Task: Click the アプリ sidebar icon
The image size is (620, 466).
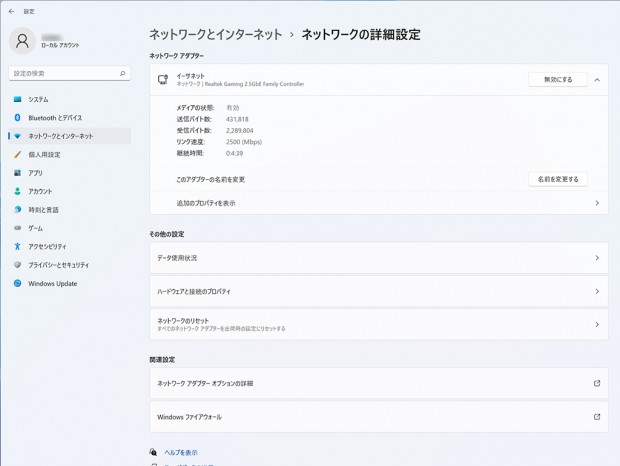Action: pos(17,173)
